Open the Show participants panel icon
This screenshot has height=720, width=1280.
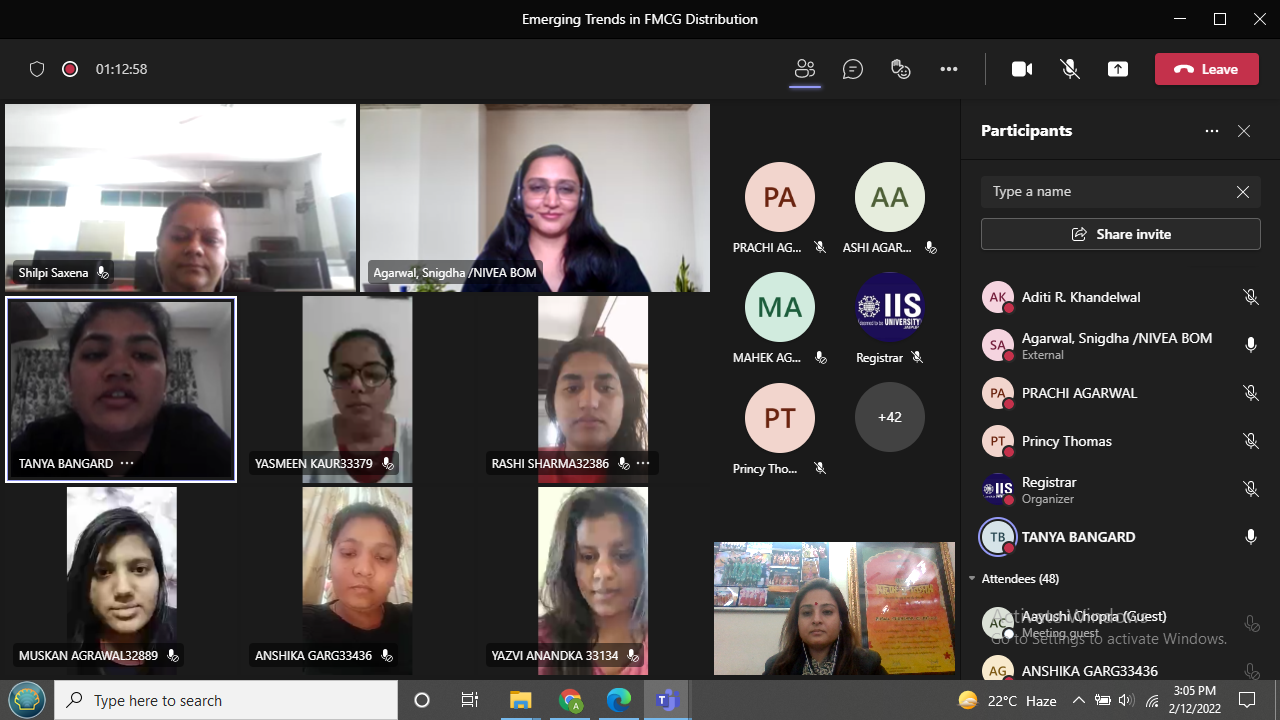805,69
